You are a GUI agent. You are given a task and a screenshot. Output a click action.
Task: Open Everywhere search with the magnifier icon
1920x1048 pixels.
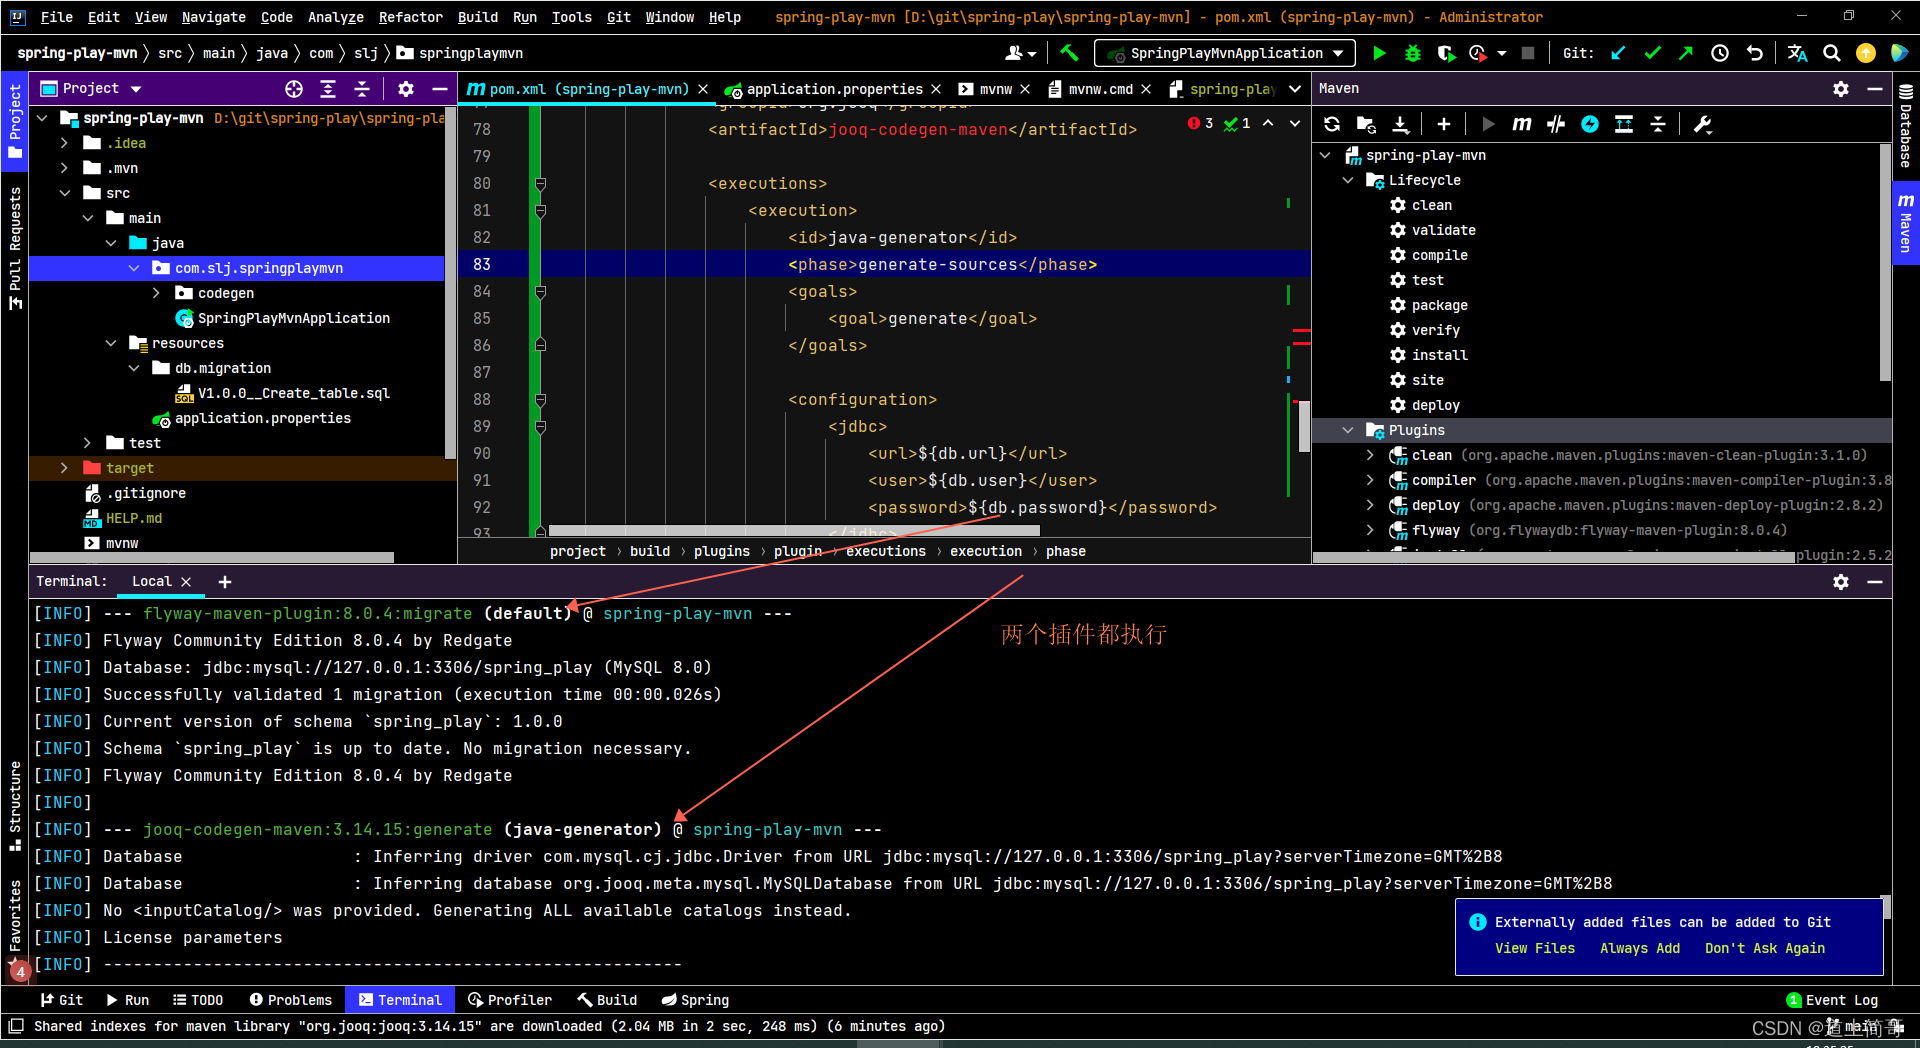click(x=1831, y=53)
